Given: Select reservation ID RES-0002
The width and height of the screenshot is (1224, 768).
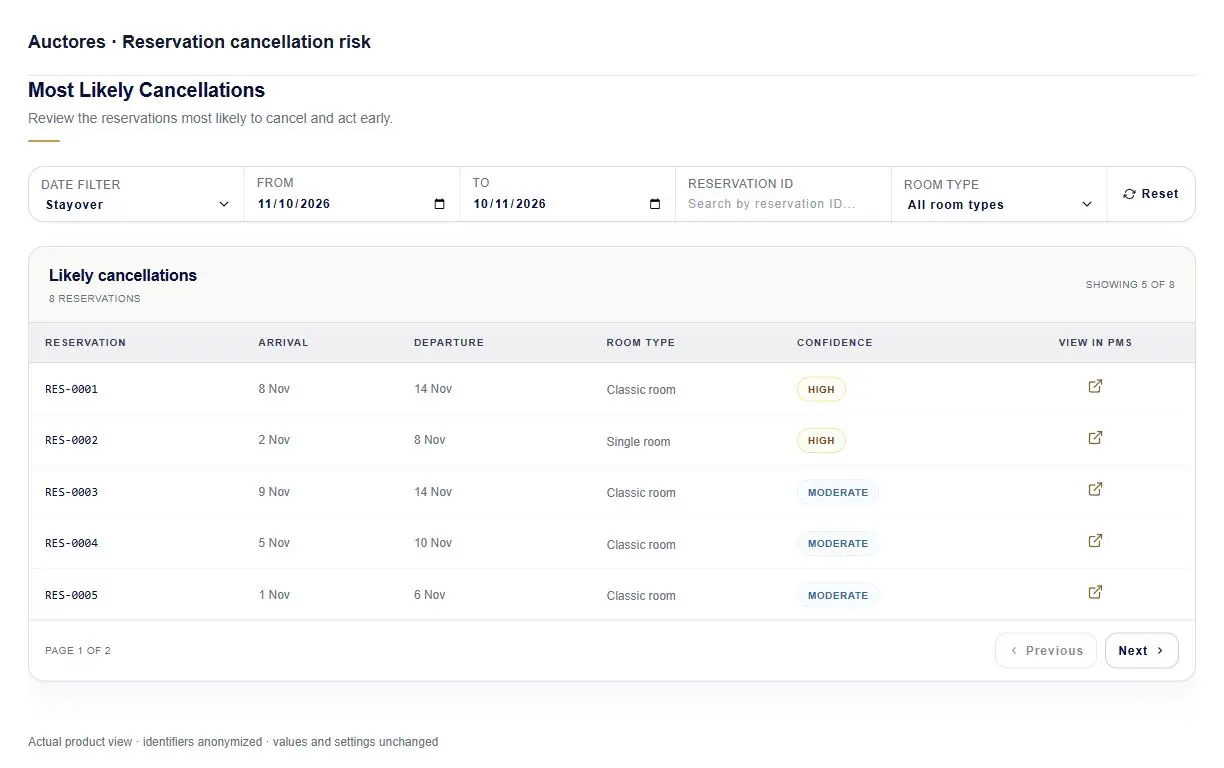Looking at the screenshot, I should click(x=71, y=440).
